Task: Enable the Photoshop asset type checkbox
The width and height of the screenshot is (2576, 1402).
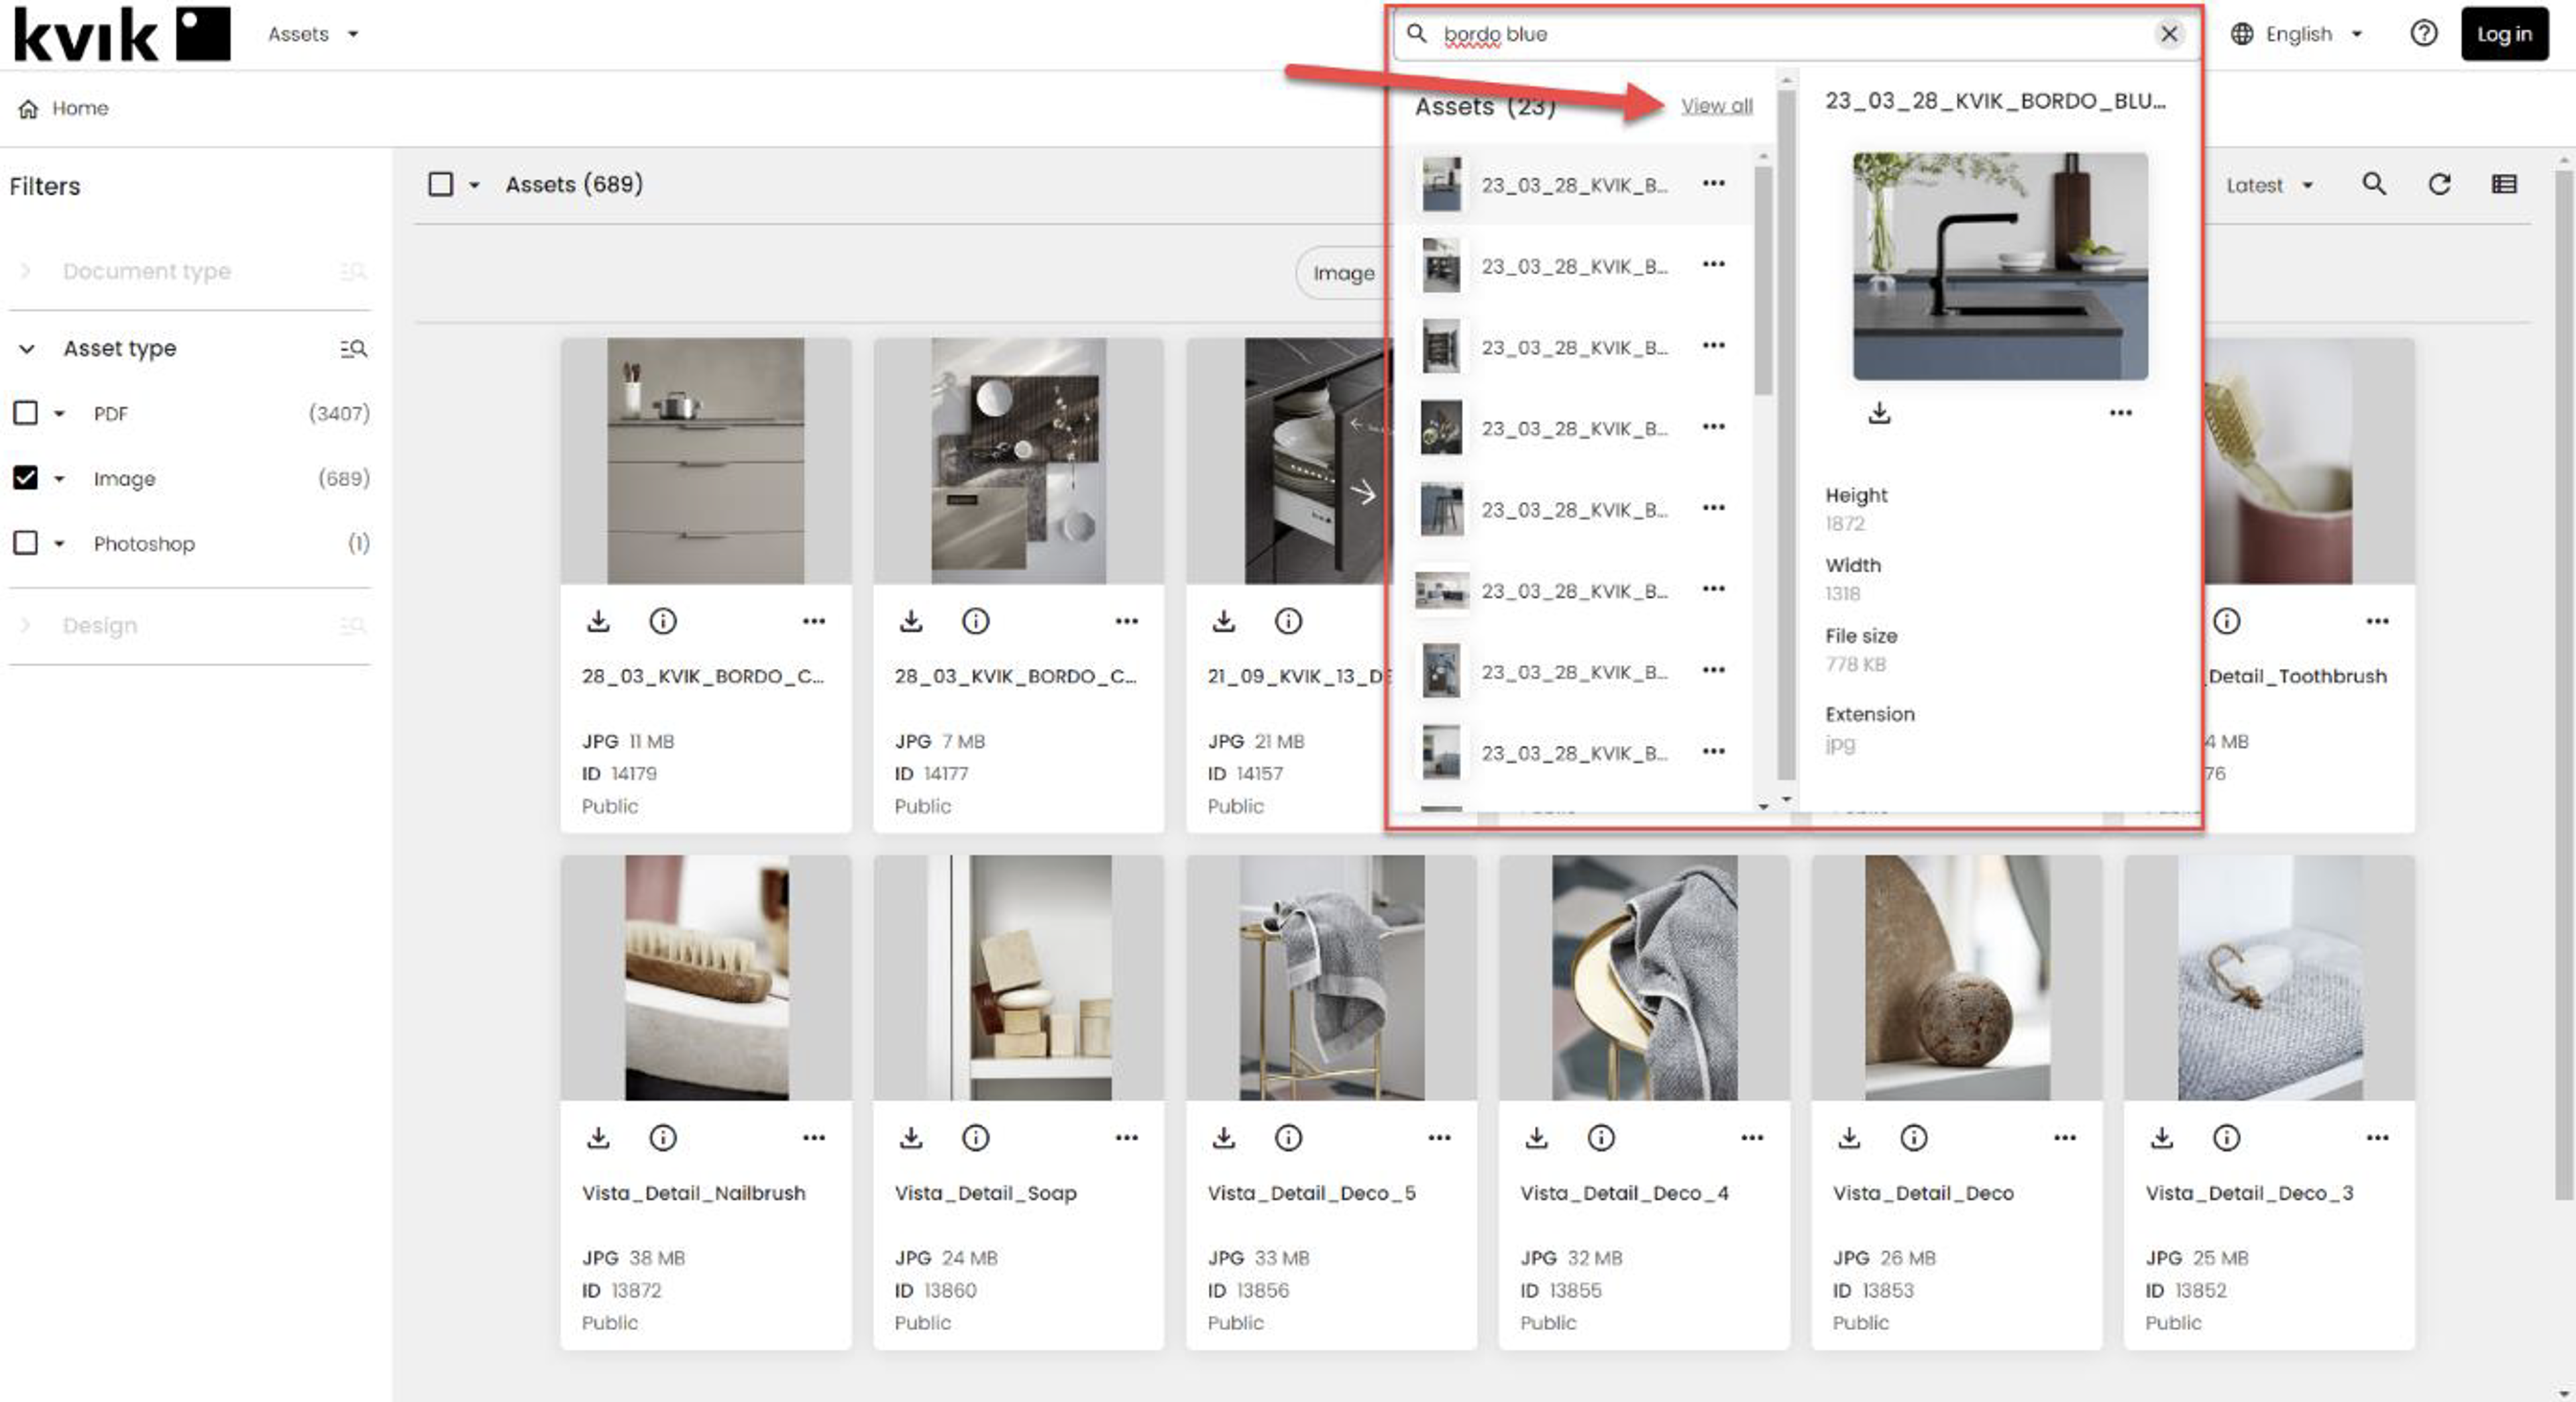Action: 26,543
